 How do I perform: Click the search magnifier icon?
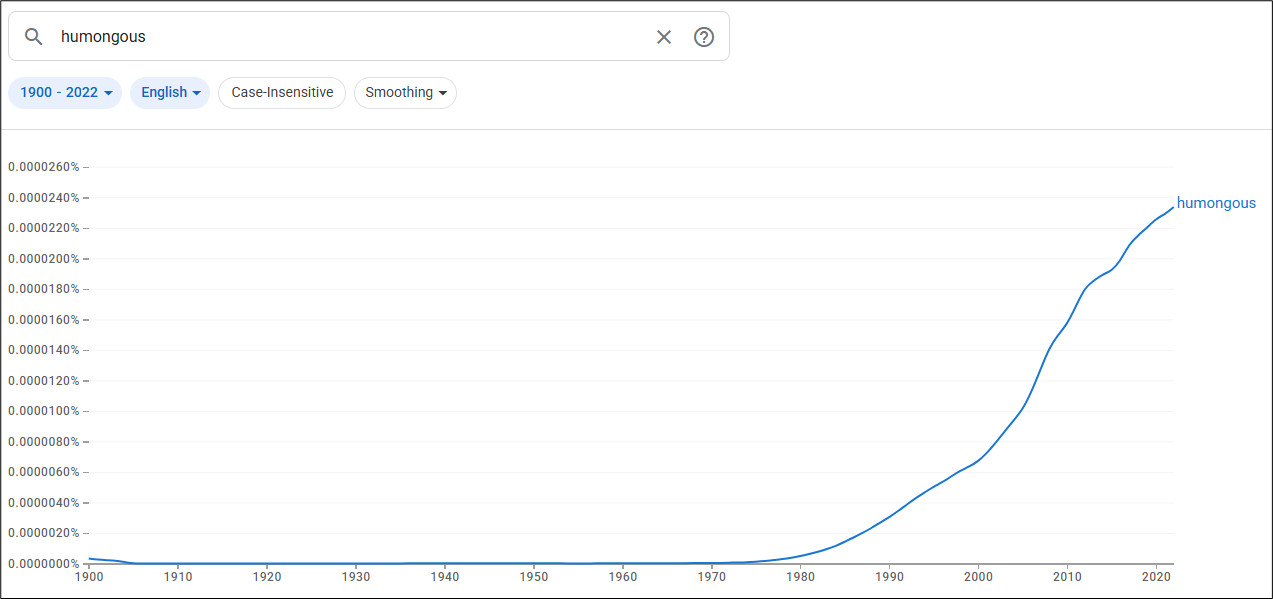(x=34, y=37)
